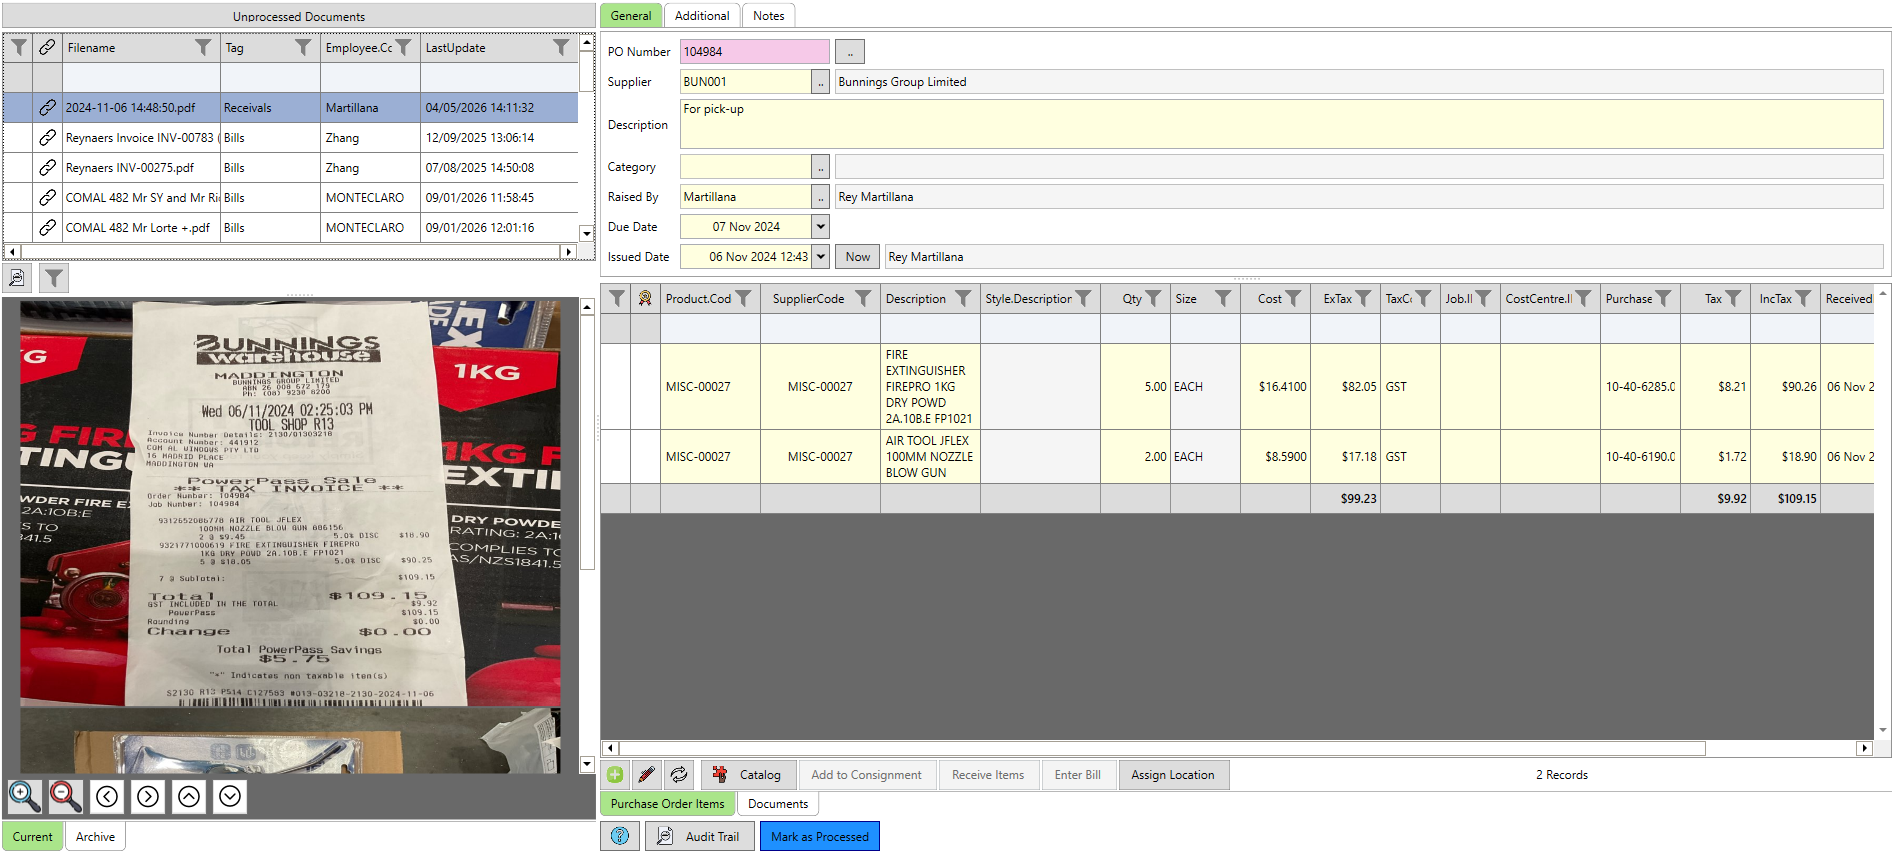Viewport: 1894px width, 854px height.
Task: Click the SupplierCode column filter icon
Action: (863, 298)
